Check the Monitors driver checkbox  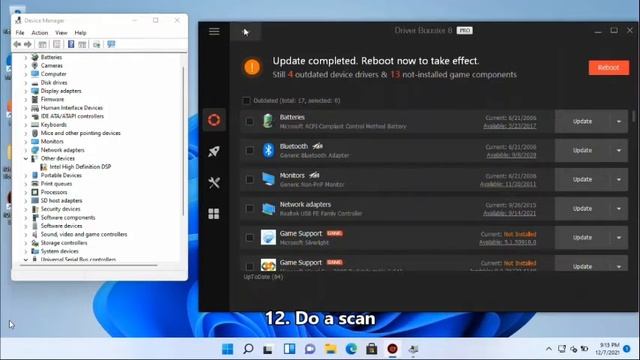pos(249,180)
